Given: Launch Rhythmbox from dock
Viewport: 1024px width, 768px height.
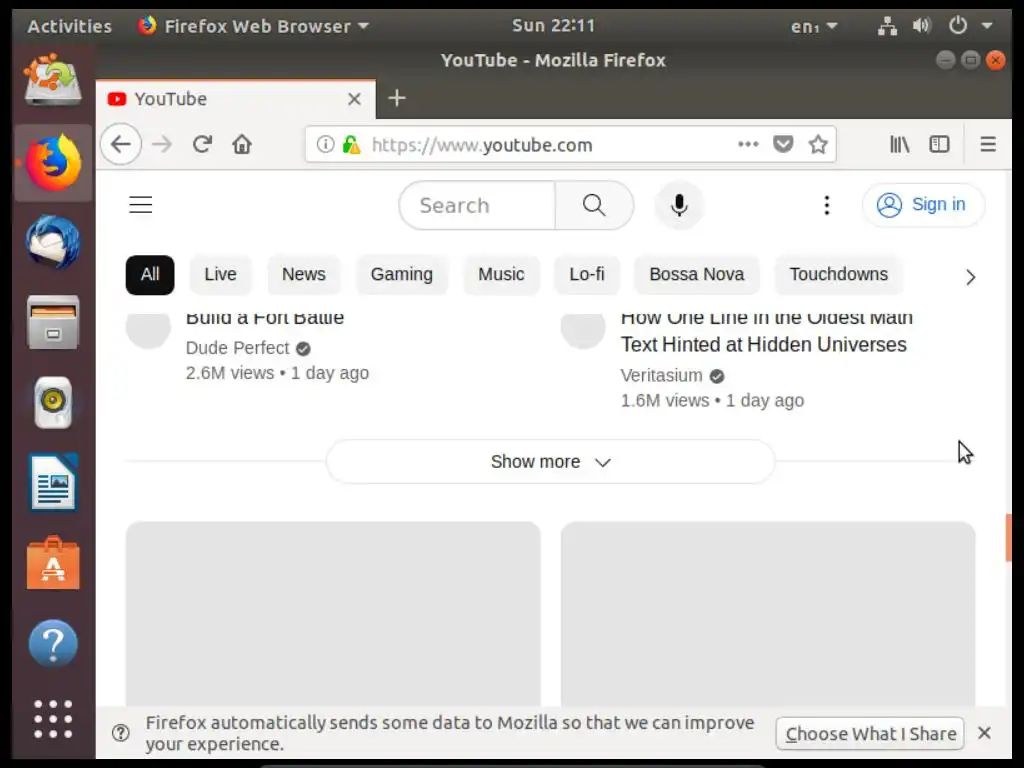Looking at the screenshot, I should point(53,402).
